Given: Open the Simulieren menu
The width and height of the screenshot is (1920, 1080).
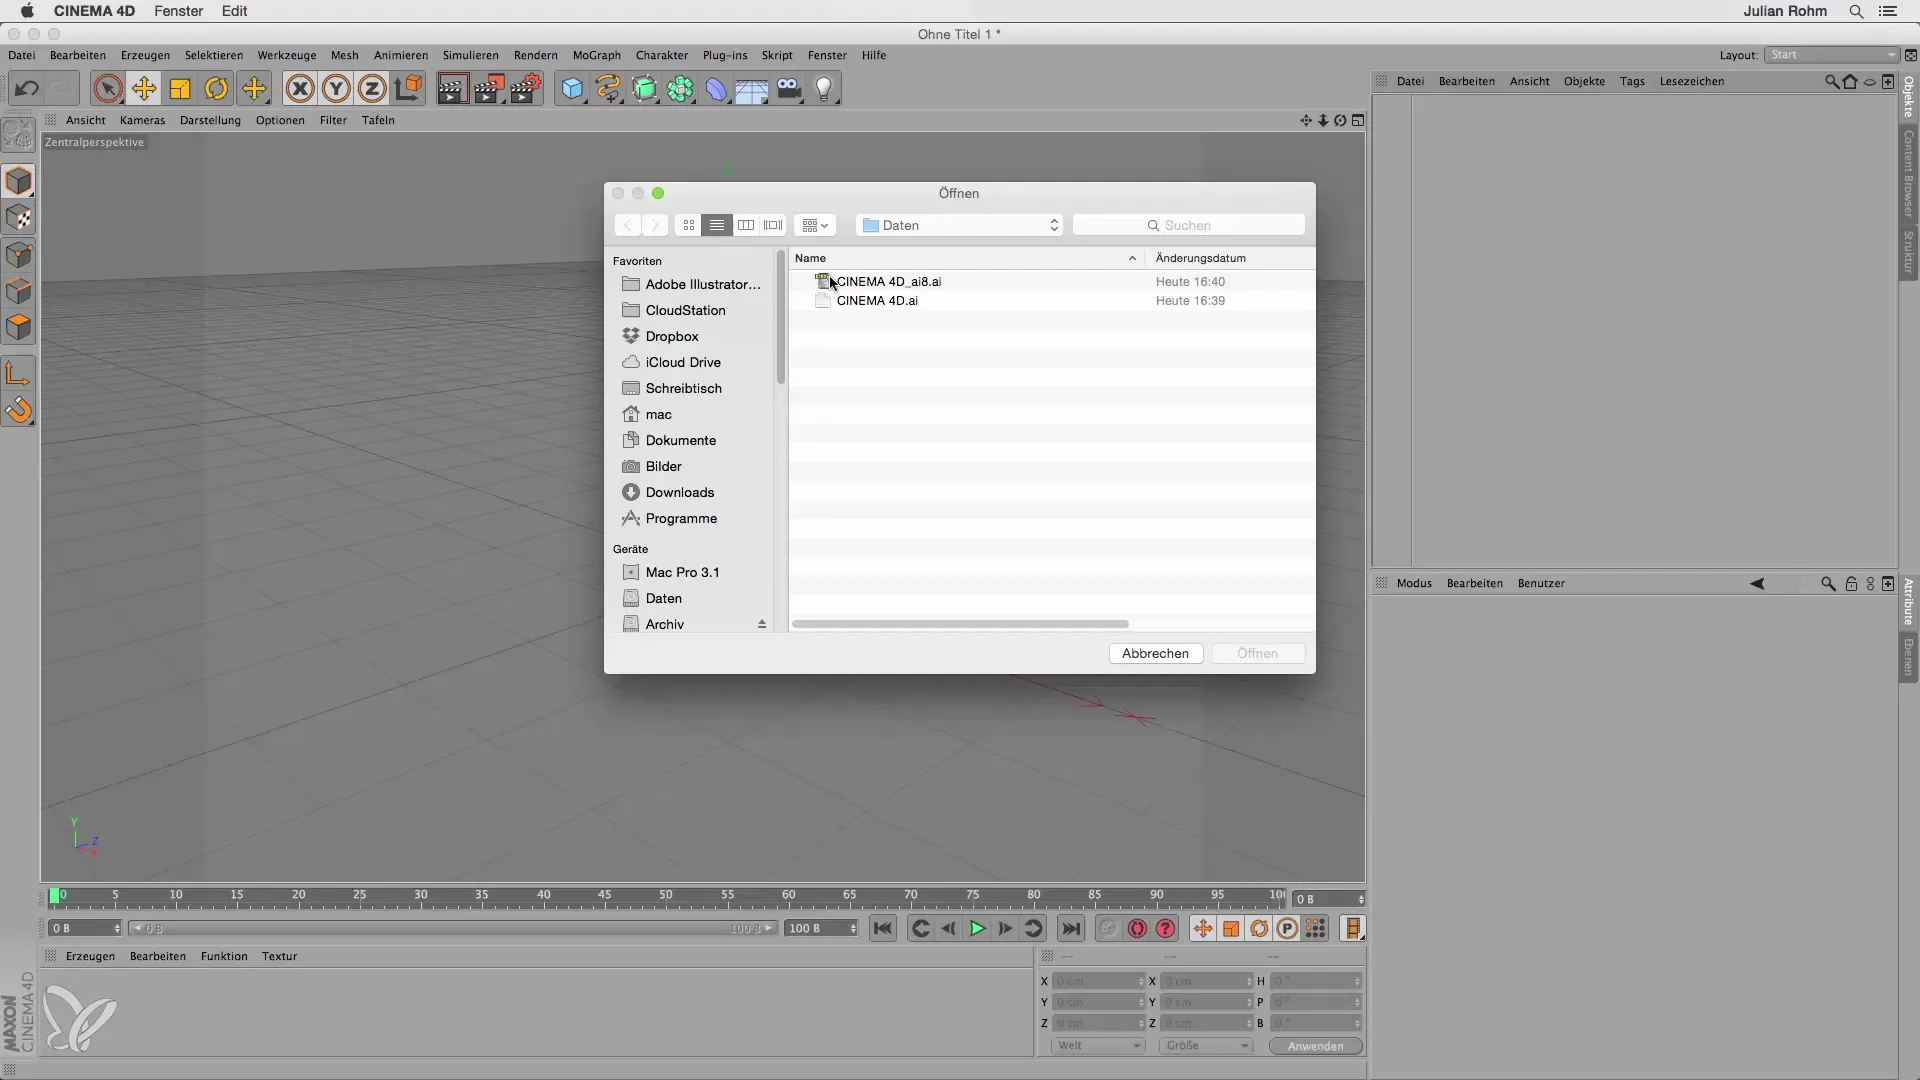Looking at the screenshot, I should pos(470,55).
